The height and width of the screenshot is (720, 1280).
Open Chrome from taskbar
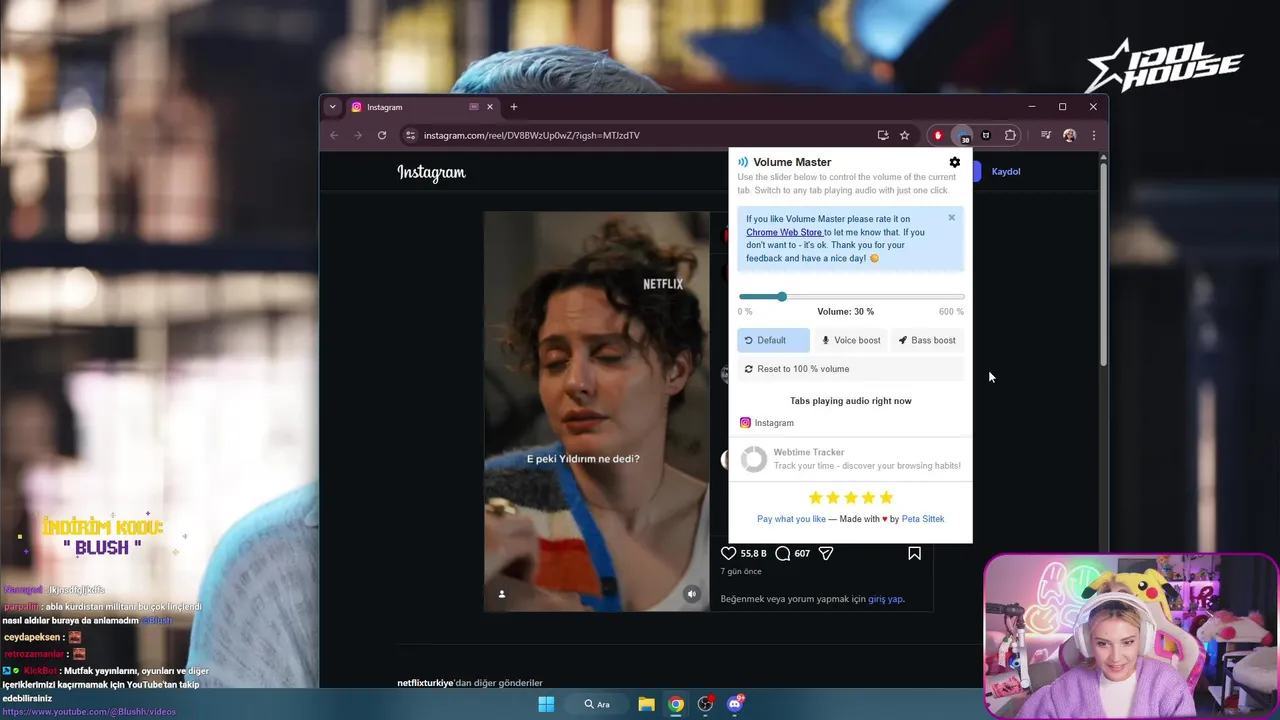pyautogui.click(x=676, y=704)
